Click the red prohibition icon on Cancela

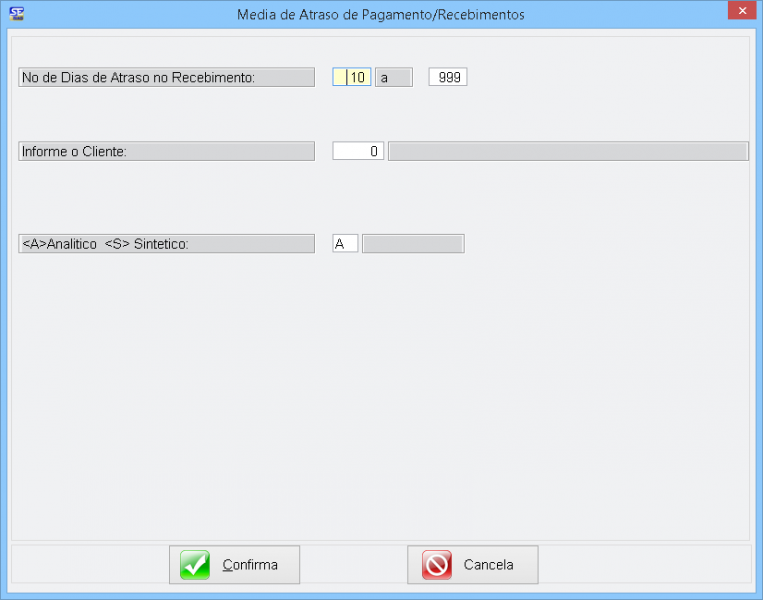pyautogui.click(x=436, y=565)
